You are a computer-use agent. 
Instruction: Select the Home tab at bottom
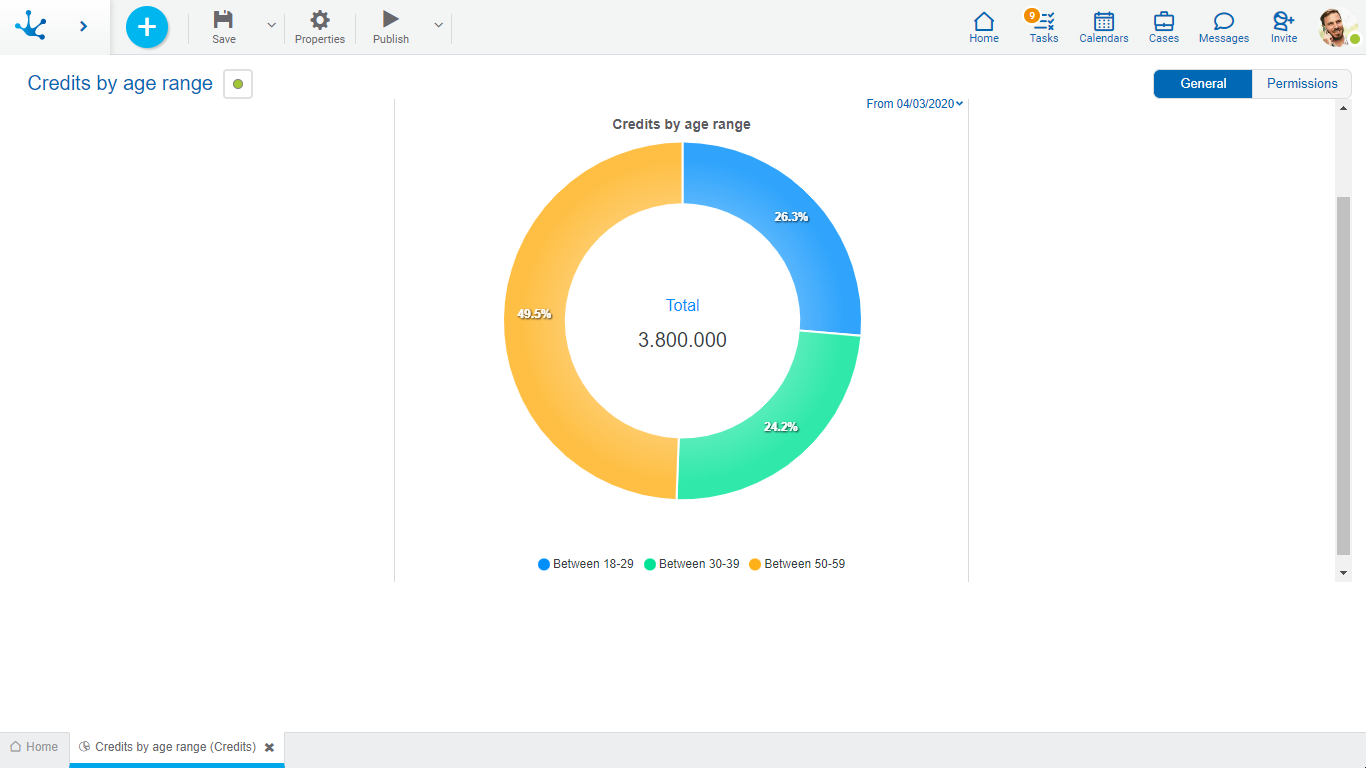(34, 747)
